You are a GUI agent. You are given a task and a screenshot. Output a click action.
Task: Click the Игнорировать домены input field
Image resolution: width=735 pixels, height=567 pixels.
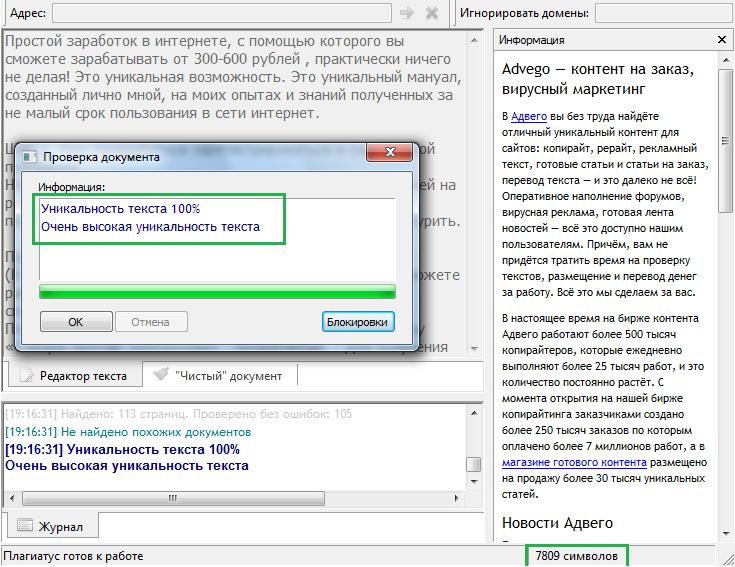coord(661,13)
